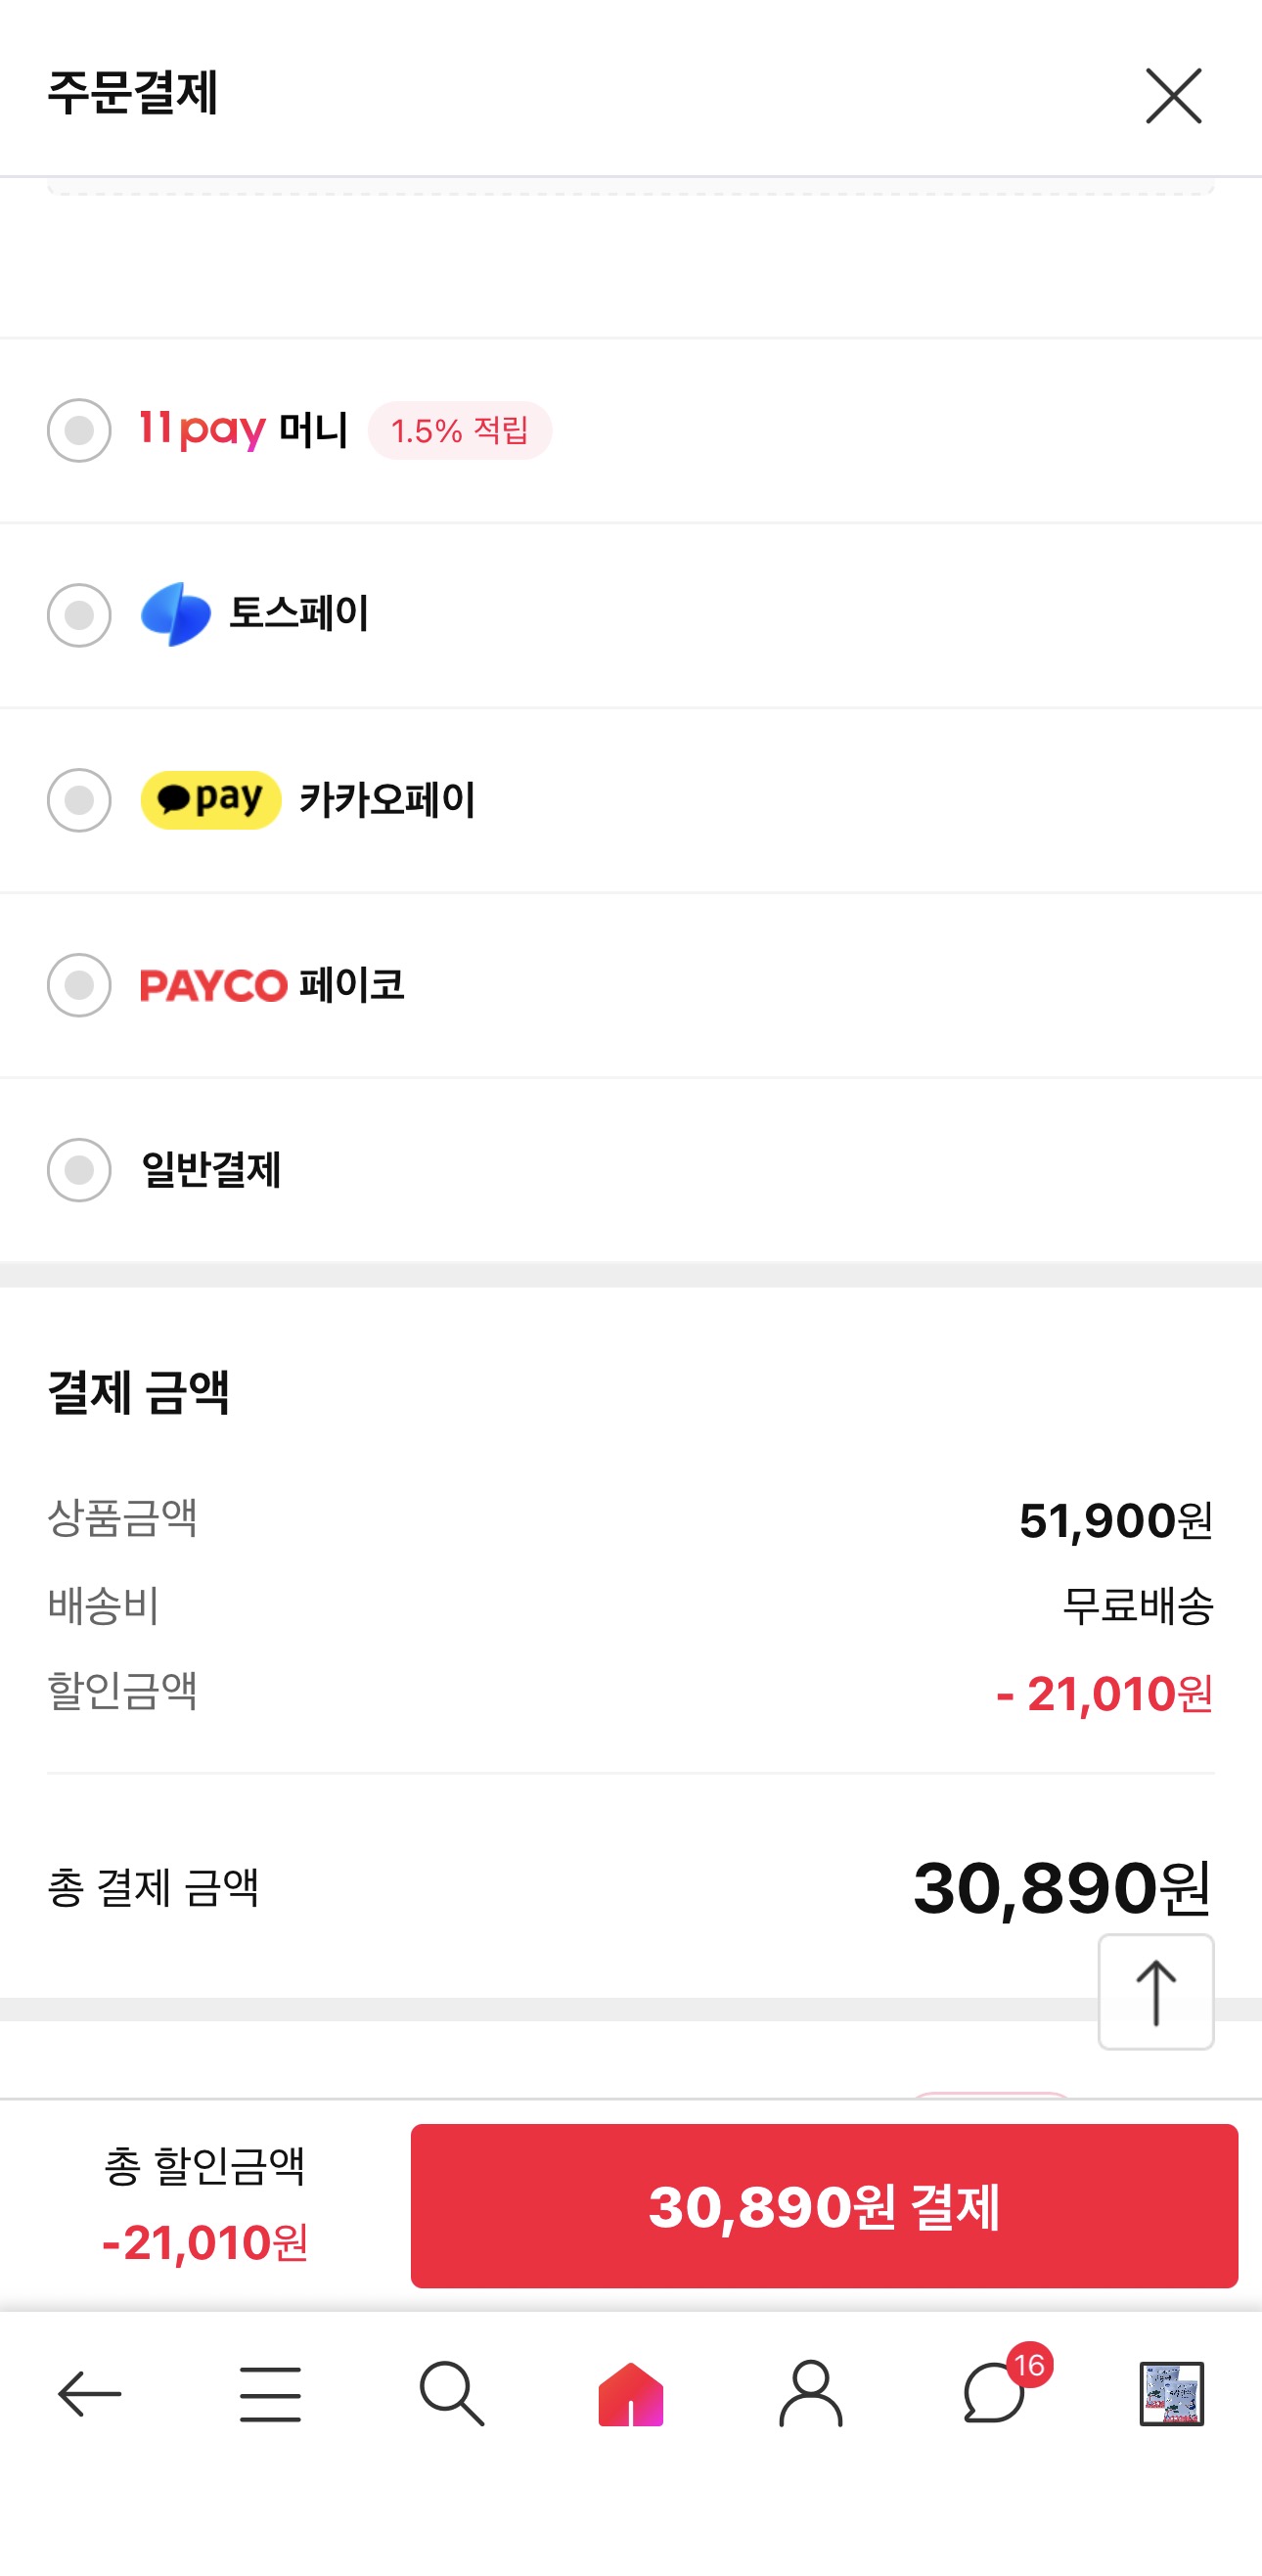The width and height of the screenshot is (1262, 2576).
Task: Open chat messages with 16 badge
Action: (993, 2394)
